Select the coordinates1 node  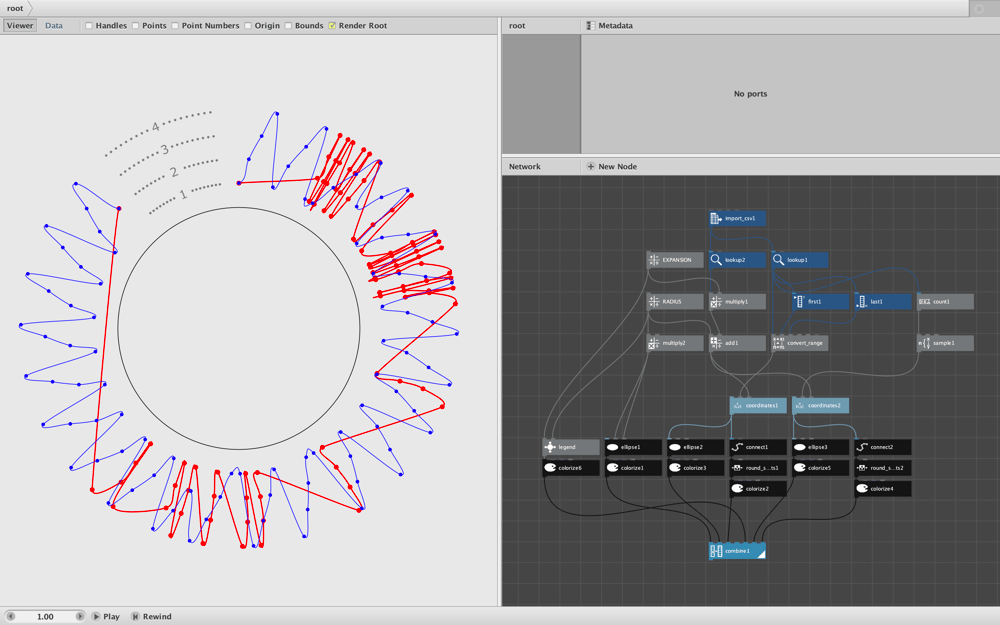(758, 406)
